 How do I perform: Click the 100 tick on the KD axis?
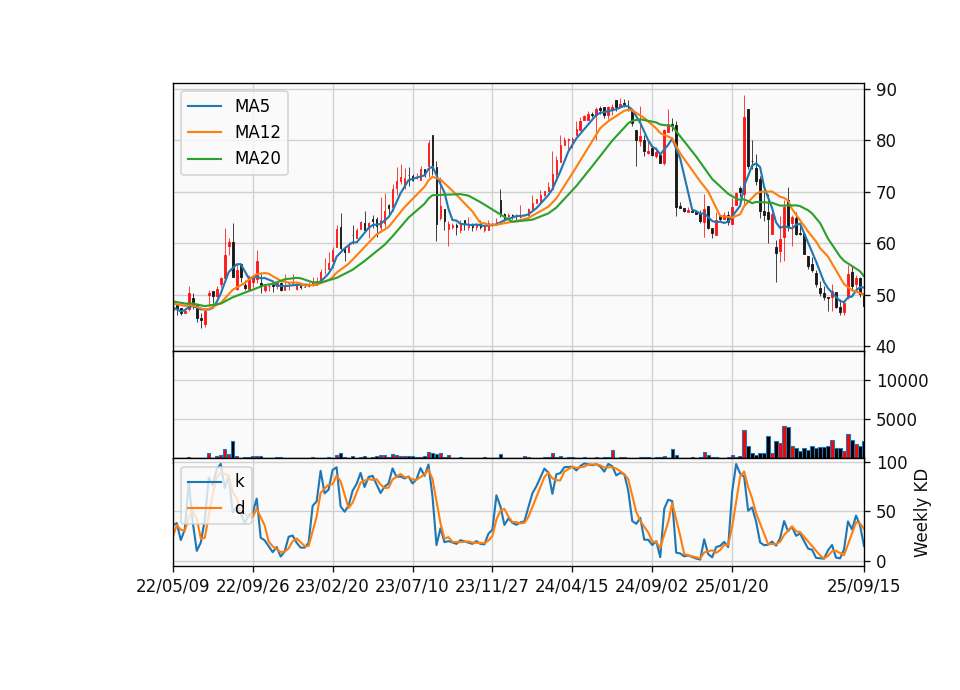coord(892,463)
